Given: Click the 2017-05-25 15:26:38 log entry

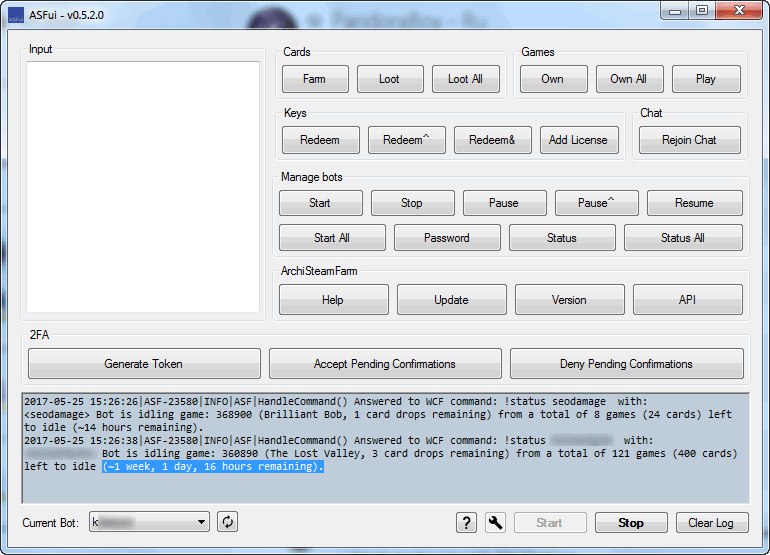Looking at the screenshot, I should pyautogui.click(x=339, y=440).
